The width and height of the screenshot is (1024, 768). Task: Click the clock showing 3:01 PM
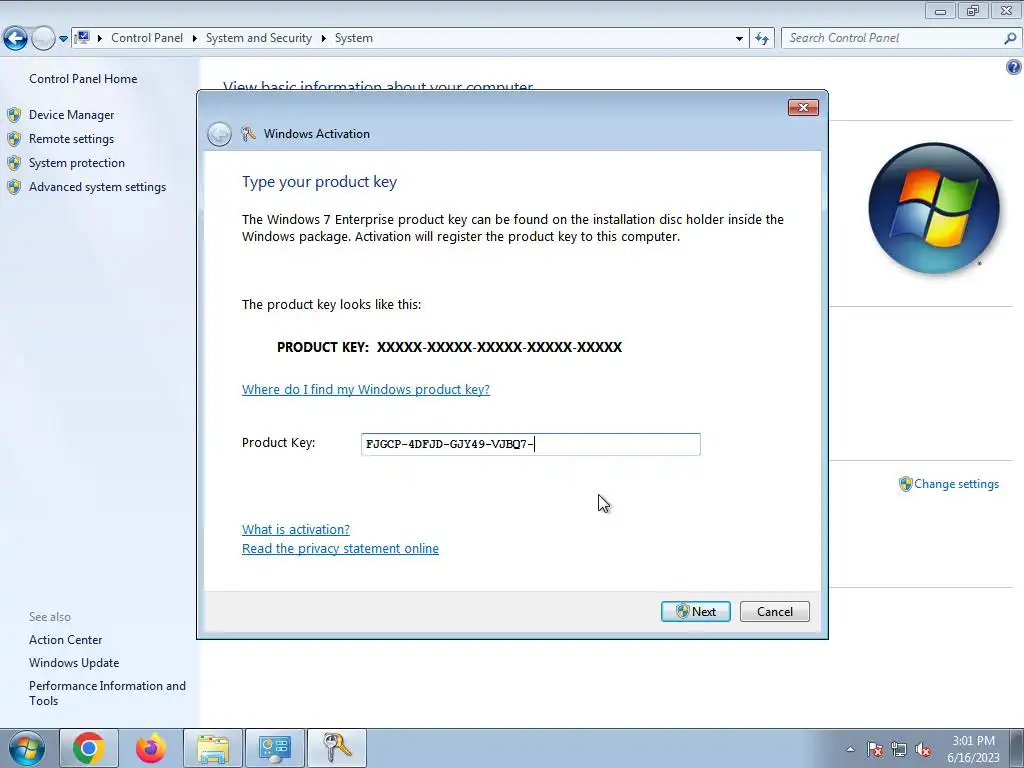pyautogui.click(x=973, y=741)
